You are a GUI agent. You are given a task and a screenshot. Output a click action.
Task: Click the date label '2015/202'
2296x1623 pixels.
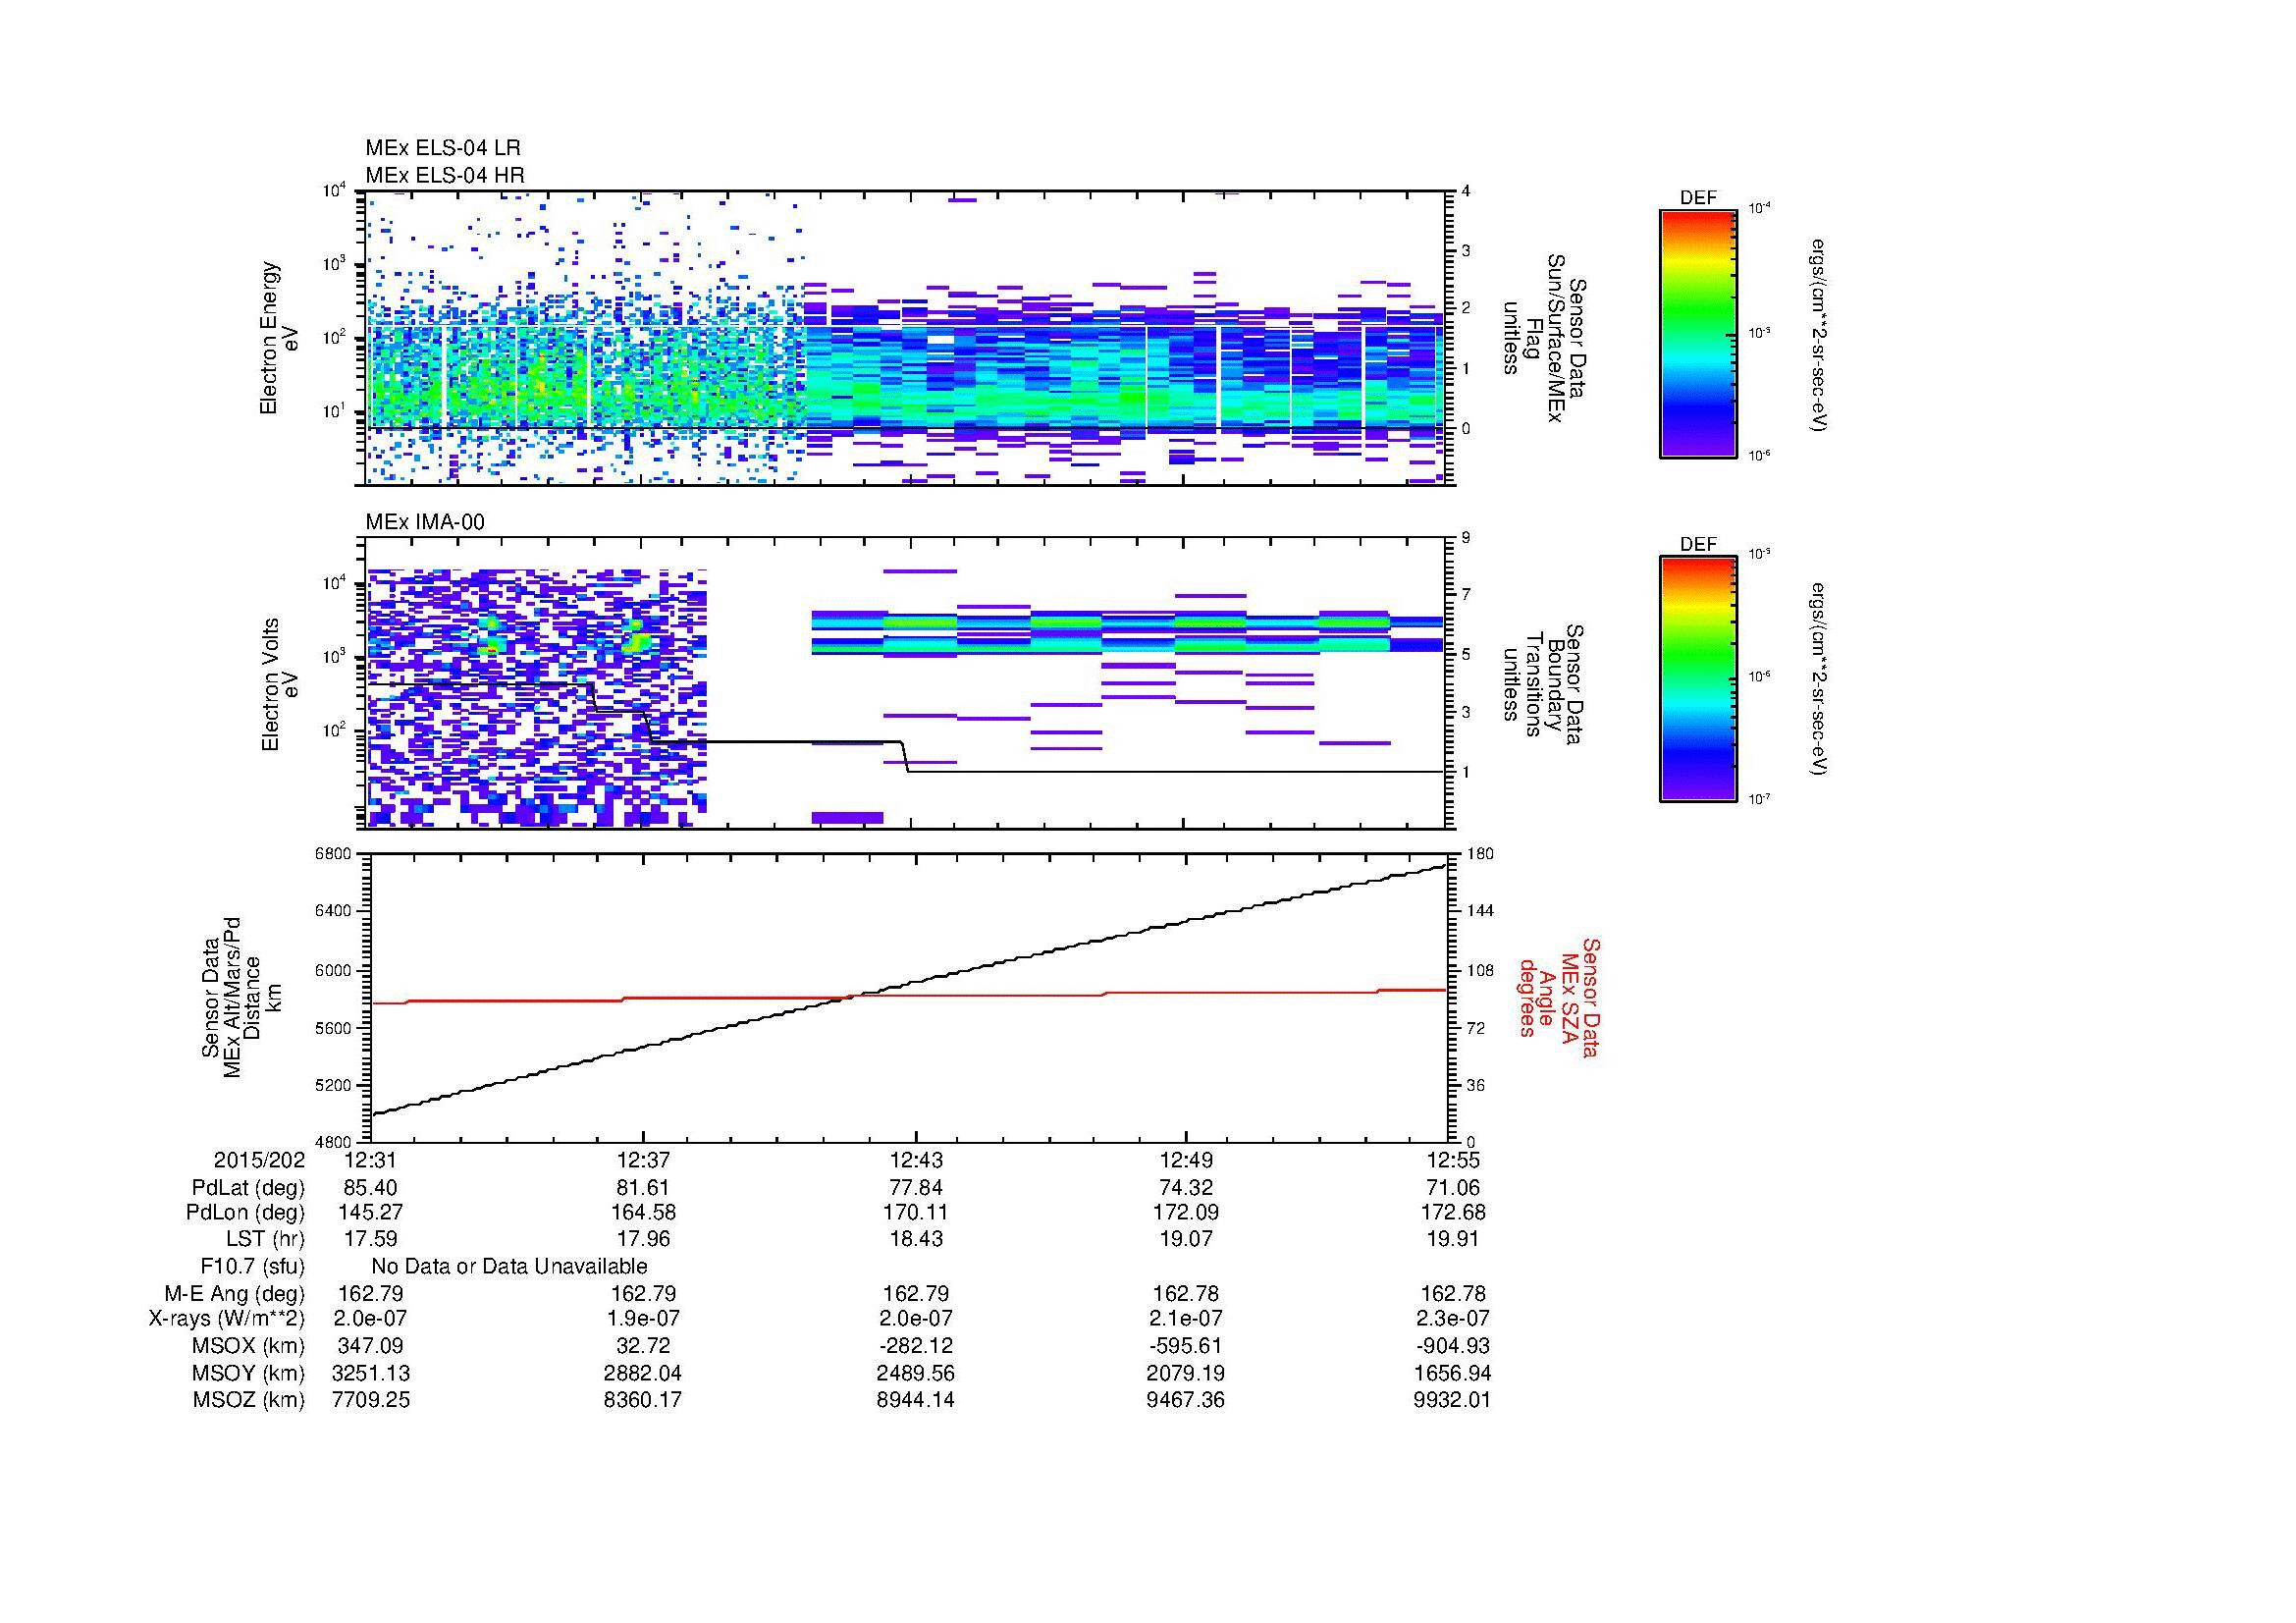tap(259, 1161)
